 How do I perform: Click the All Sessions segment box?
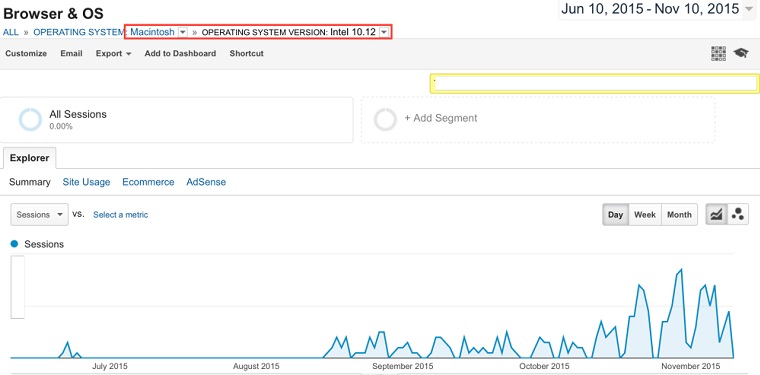coord(176,120)
